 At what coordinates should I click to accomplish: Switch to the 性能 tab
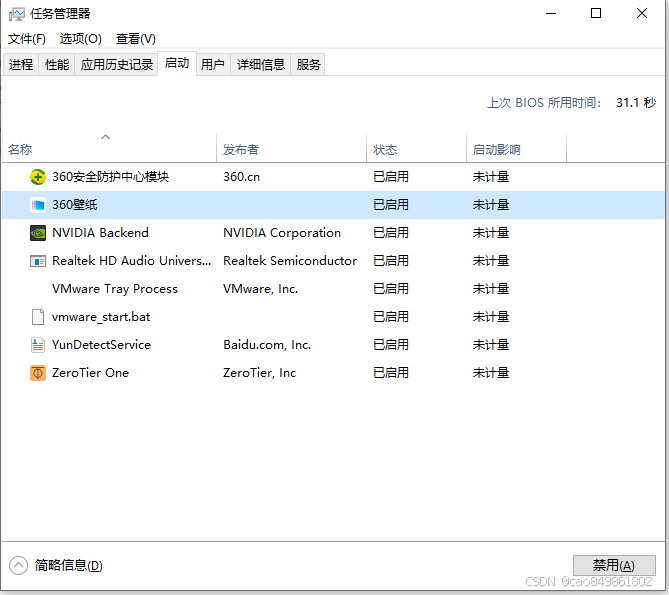(x=57, y=65)
